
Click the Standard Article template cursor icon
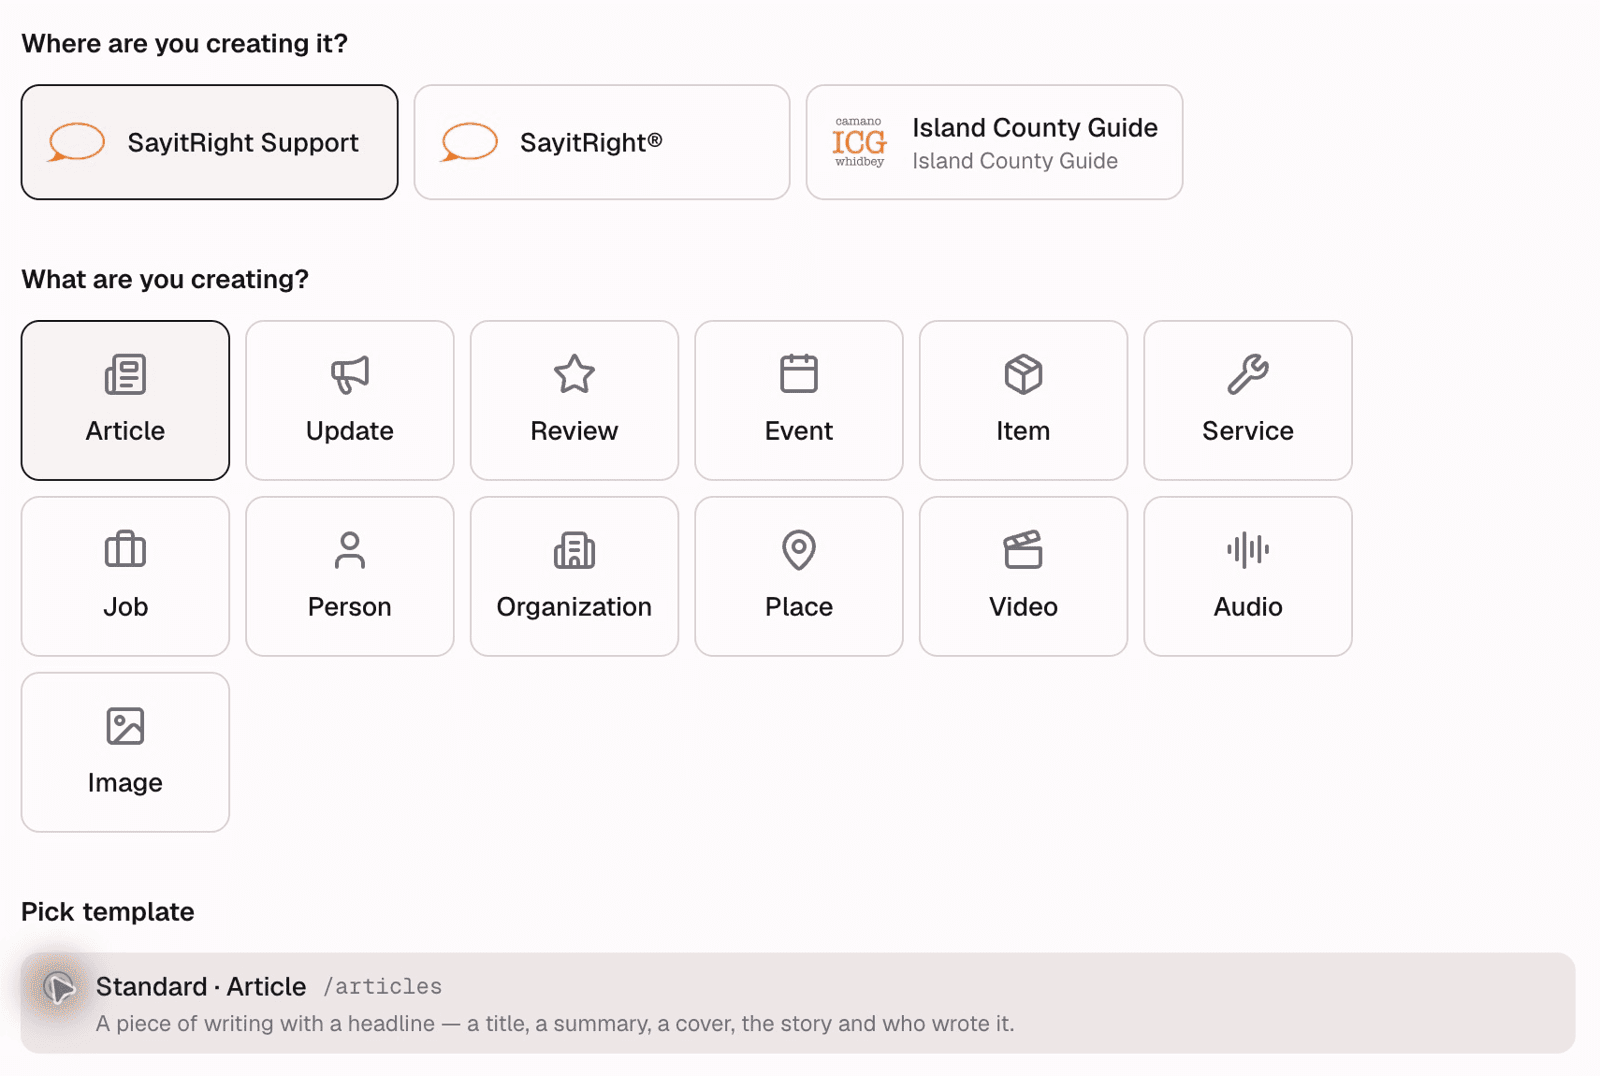59,988
